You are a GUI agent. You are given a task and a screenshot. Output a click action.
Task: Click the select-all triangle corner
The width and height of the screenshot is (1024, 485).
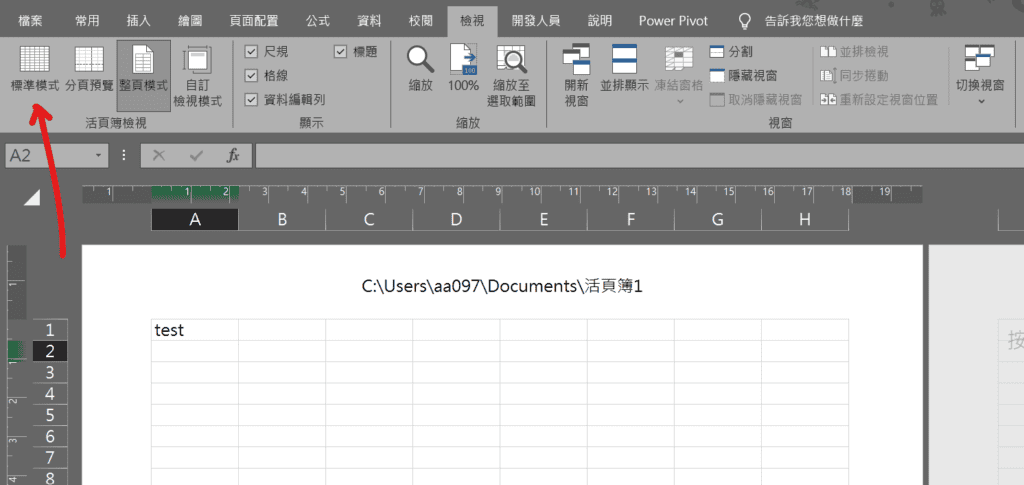[32, 198]
